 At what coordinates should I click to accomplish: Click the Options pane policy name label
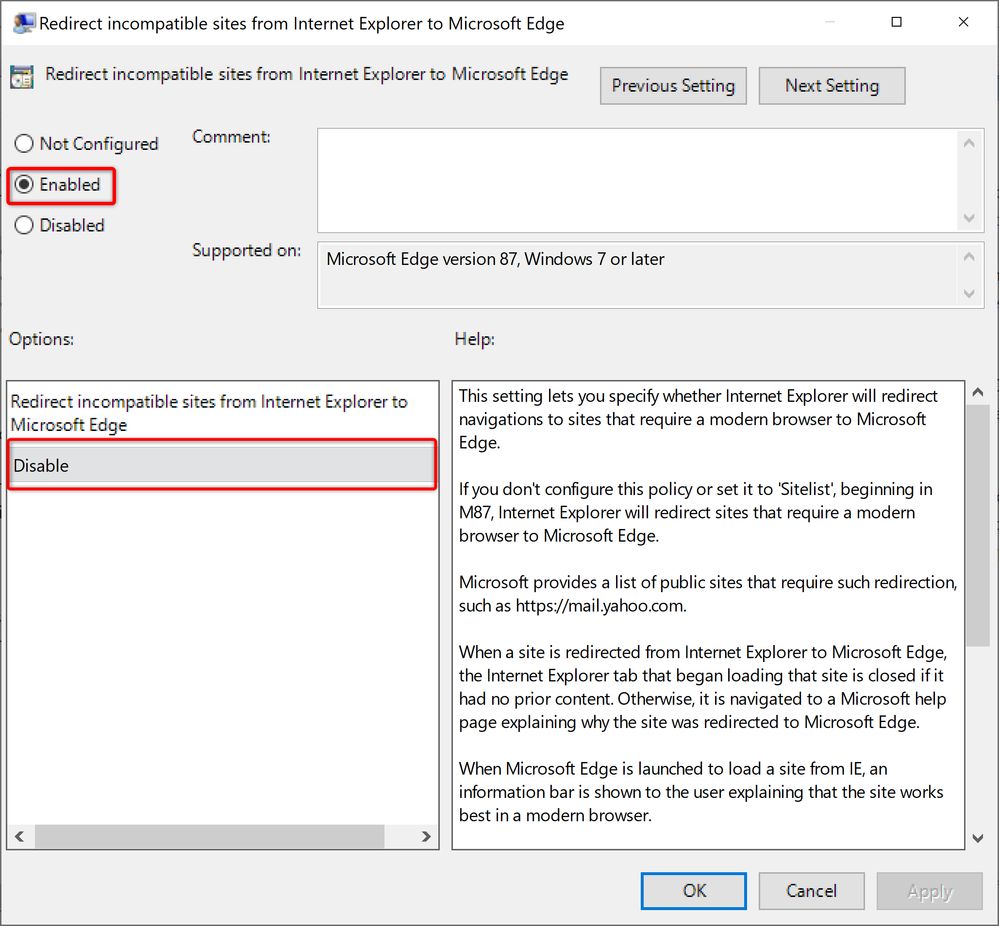(x=209, y=413)
